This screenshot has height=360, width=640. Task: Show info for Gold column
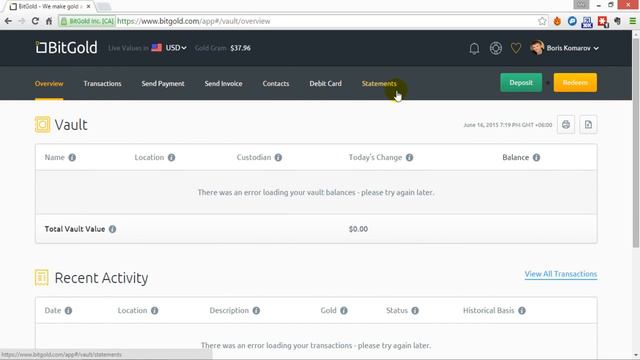coord(344,311)
